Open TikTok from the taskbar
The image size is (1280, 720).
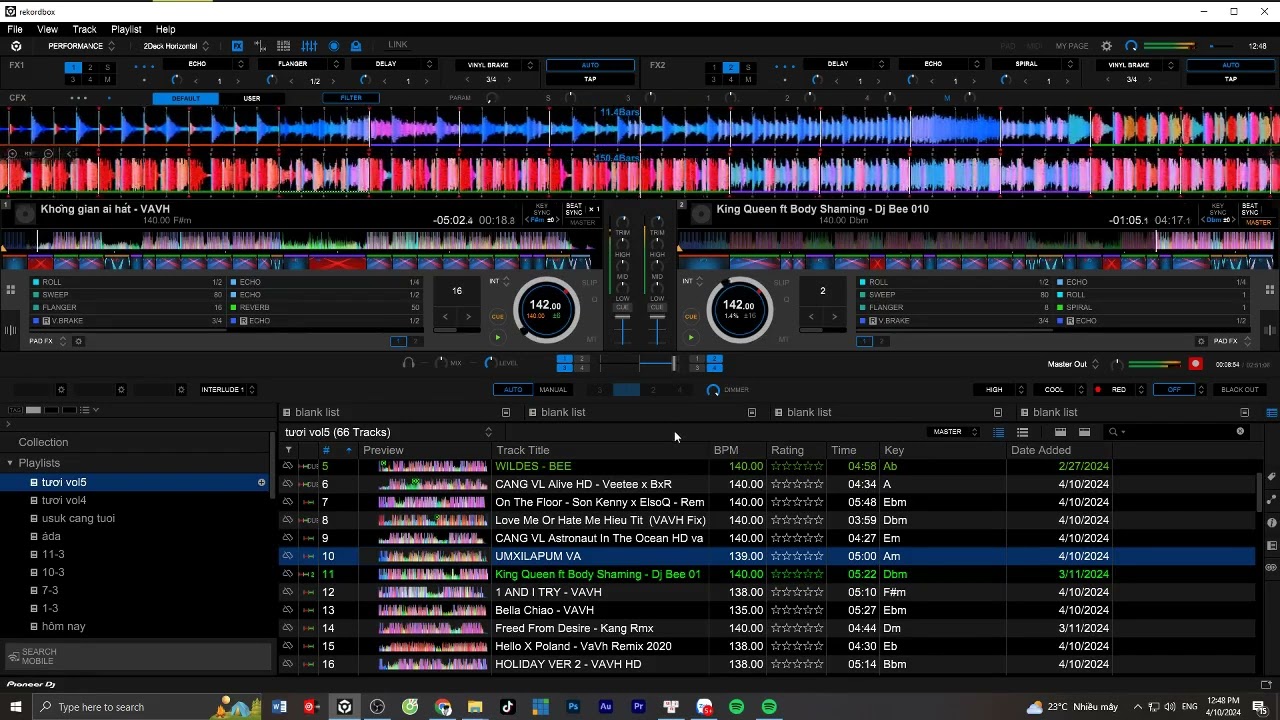(x=508, y=707)
